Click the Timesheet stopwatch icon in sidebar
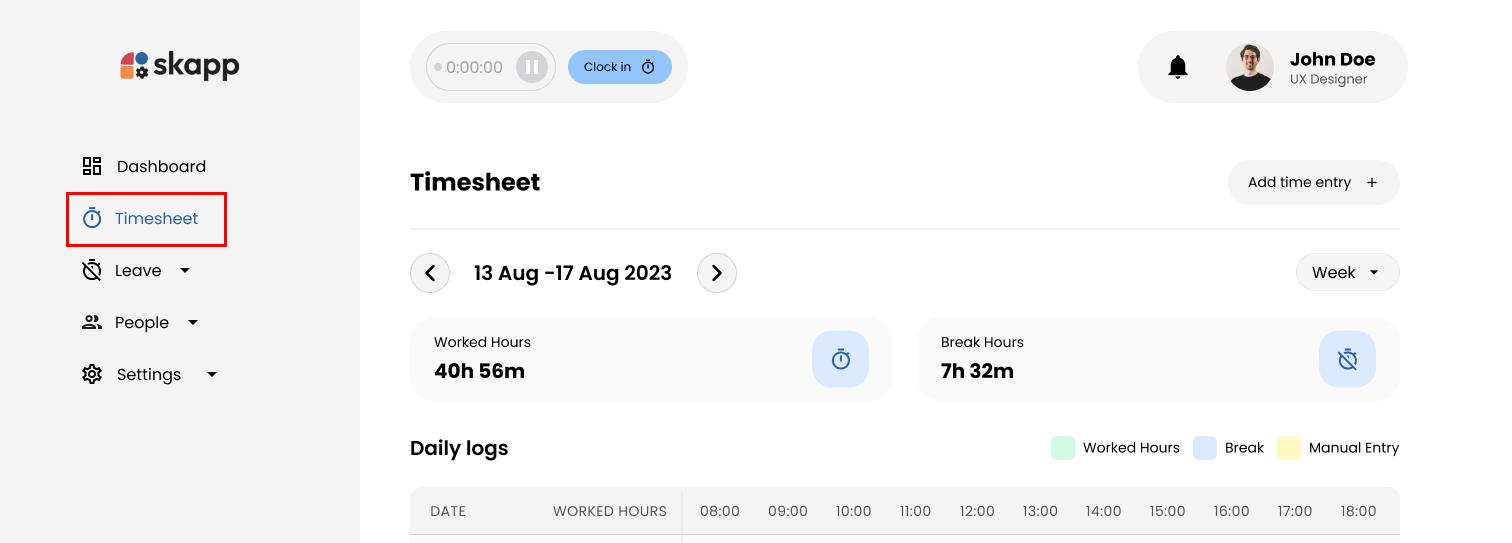 click(x=92, y=218)
